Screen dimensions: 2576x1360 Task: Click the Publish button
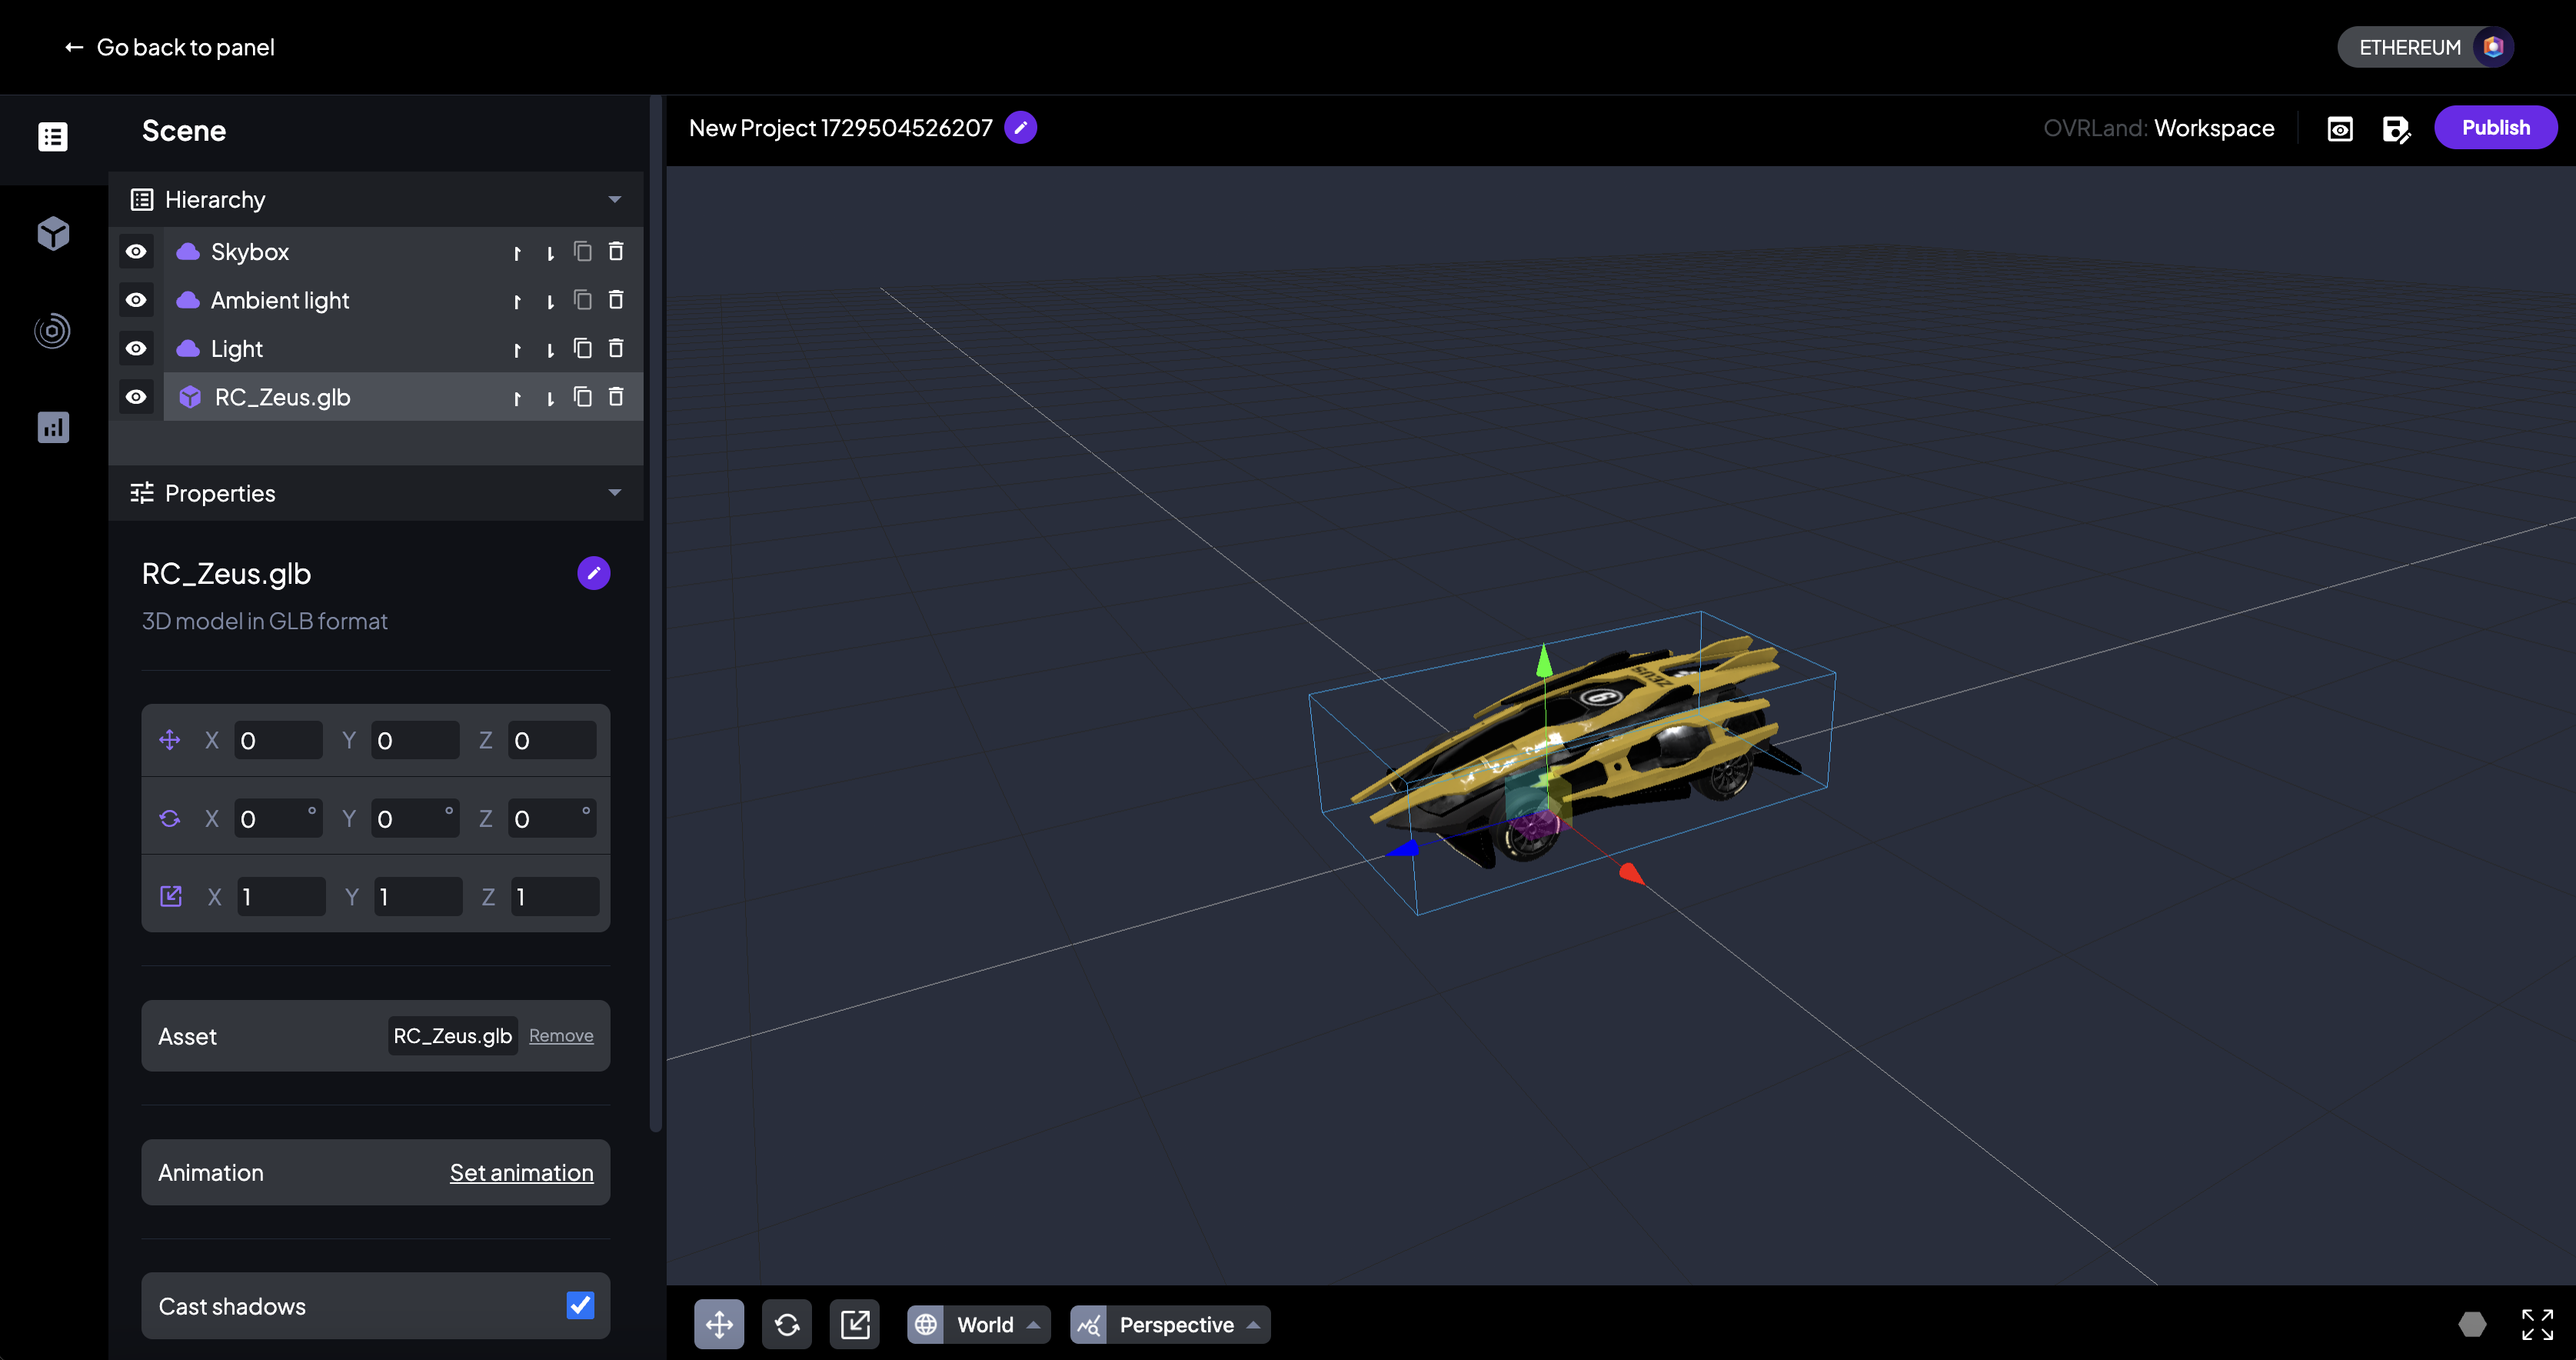click(2495, 128)
